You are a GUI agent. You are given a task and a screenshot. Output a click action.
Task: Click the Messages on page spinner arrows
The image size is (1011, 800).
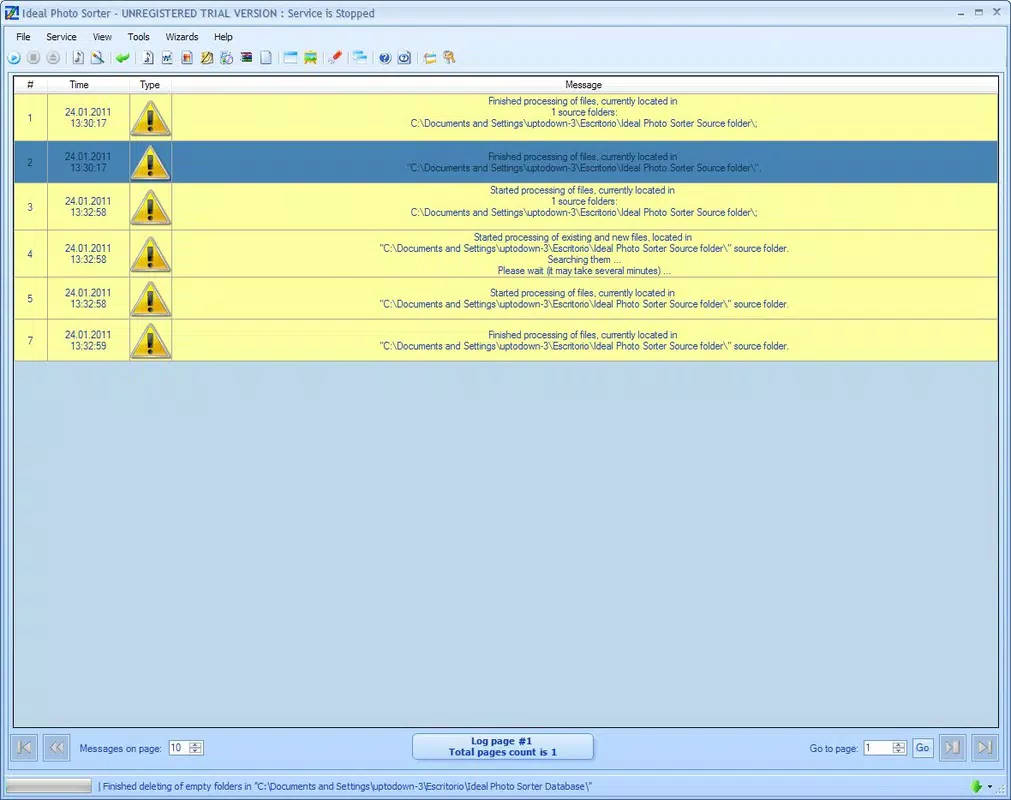pyautogui.click(x=195, y=748)
